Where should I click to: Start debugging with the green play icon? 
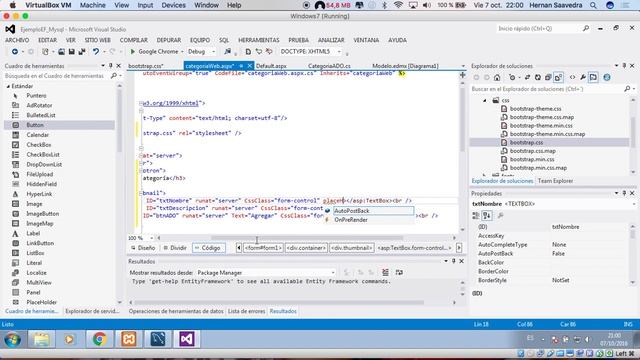[132, 52]
